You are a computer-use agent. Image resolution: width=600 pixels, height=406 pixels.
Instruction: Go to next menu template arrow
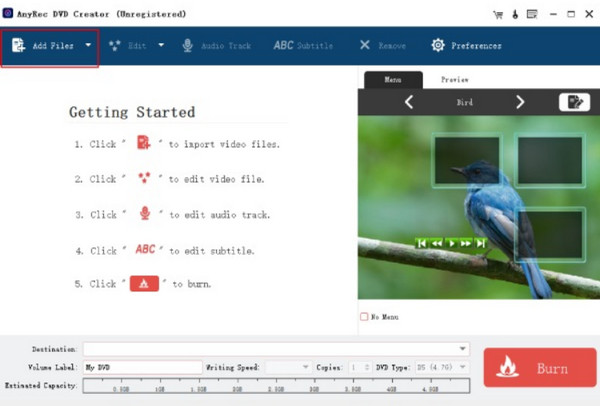520,102
